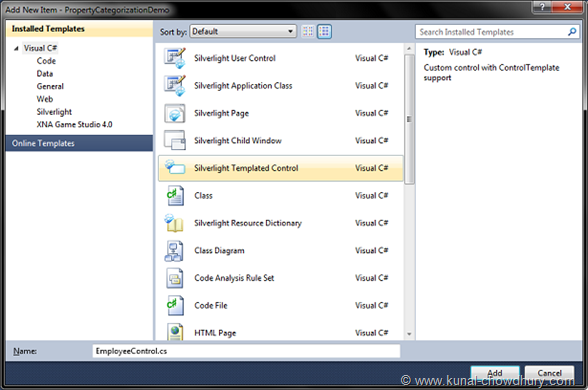588x390 pixels.
Task: Select the Code File label
Action: coord(211,305)
